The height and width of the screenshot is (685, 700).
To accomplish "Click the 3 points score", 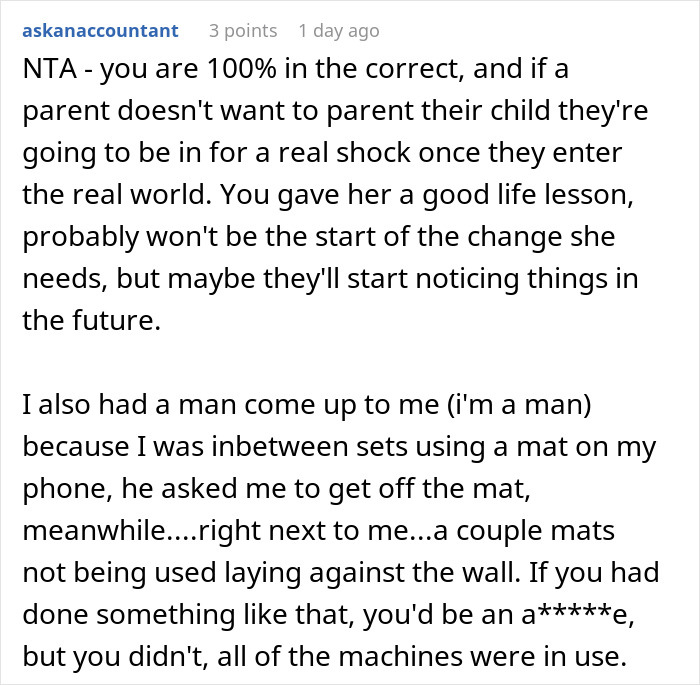I will (242, 31).
